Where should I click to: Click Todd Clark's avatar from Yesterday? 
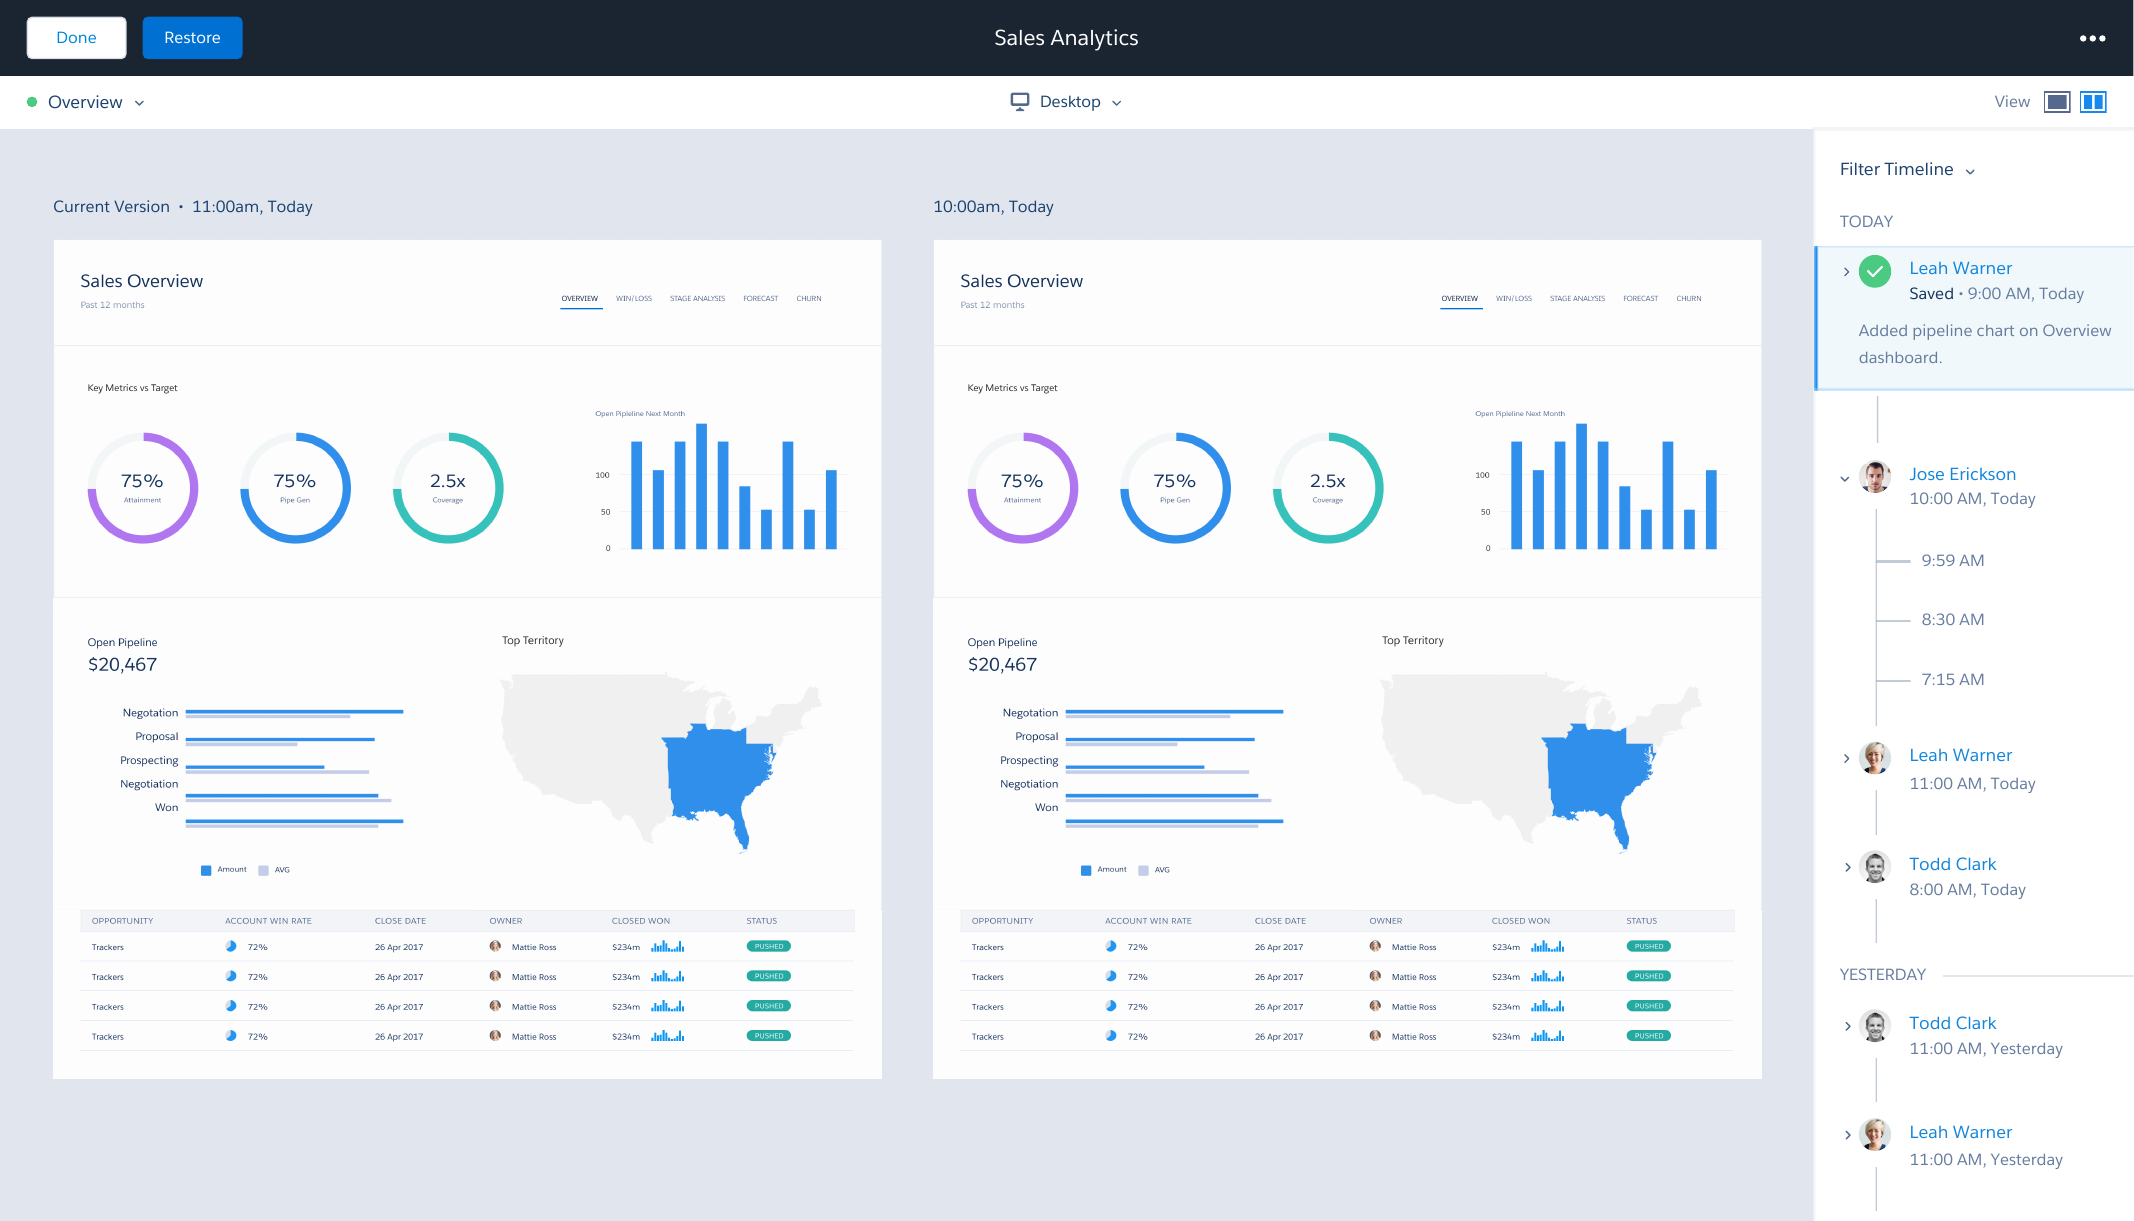point(1875,1025)
